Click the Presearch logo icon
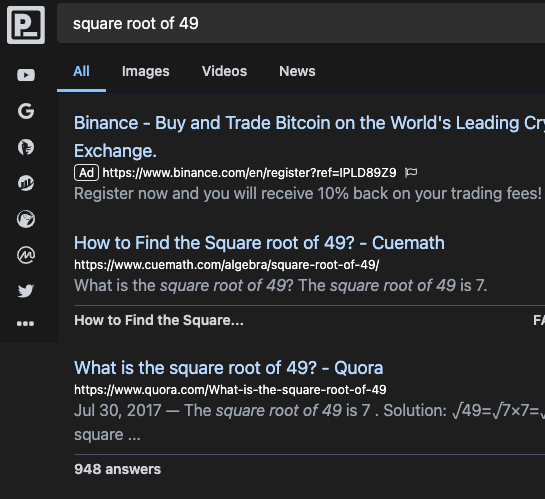The width and height of the screenshot is (545, 499). click(x=26, y=25)
